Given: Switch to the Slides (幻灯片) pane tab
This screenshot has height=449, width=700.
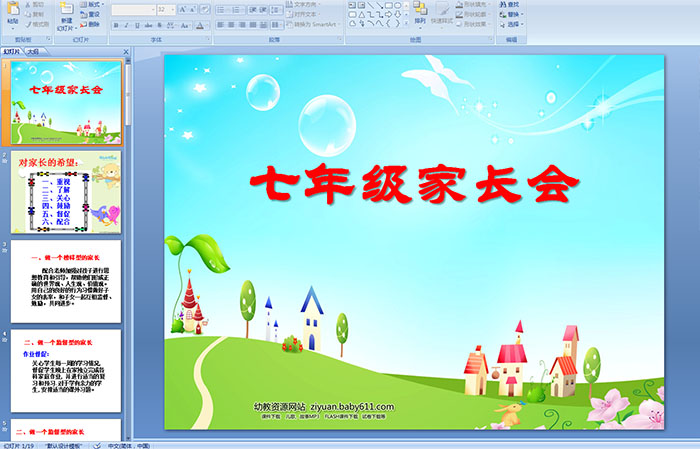Looking at the screenshot, I should 12,52.
